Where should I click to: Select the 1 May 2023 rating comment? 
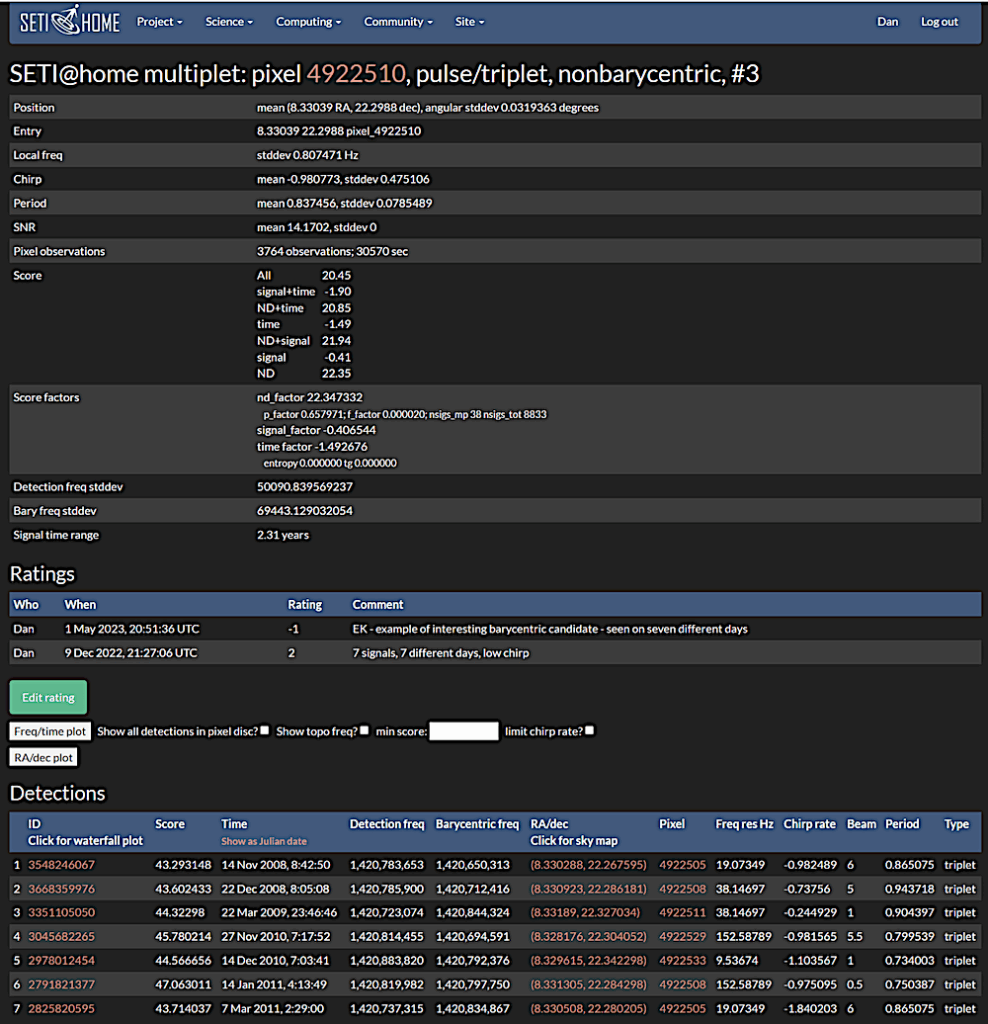tap(550, 629)
